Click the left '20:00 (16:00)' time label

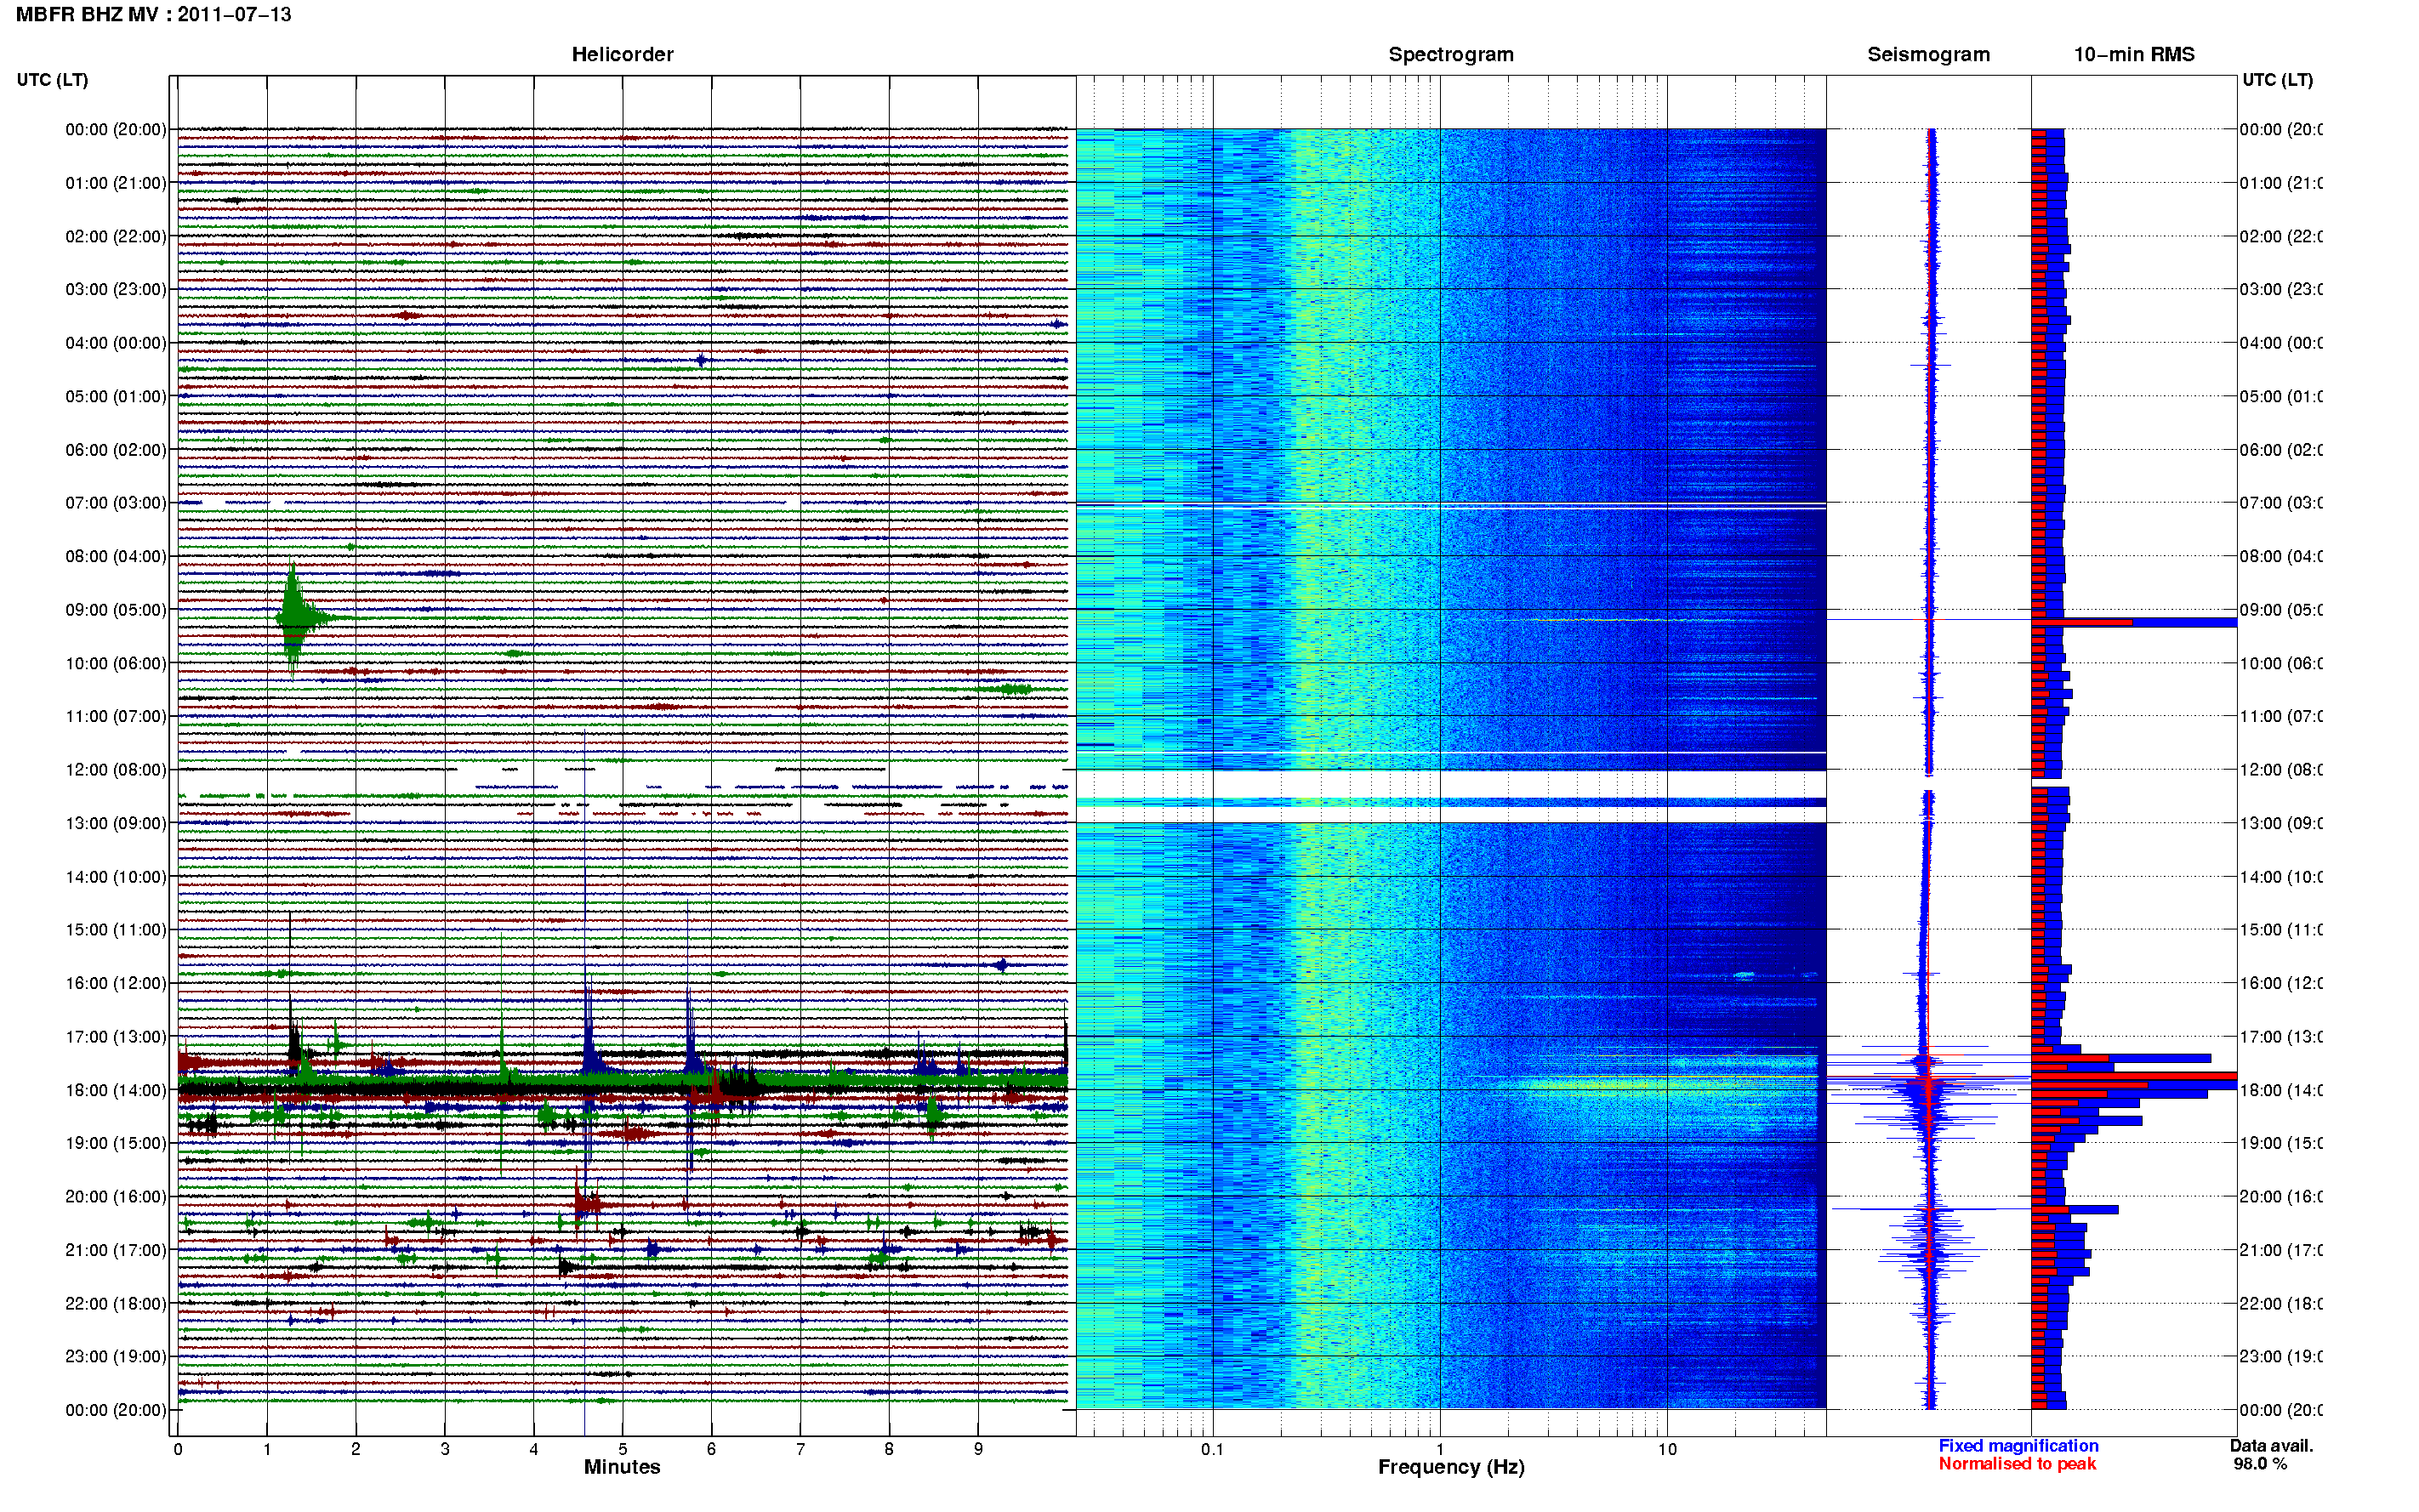coord(116,1197)
